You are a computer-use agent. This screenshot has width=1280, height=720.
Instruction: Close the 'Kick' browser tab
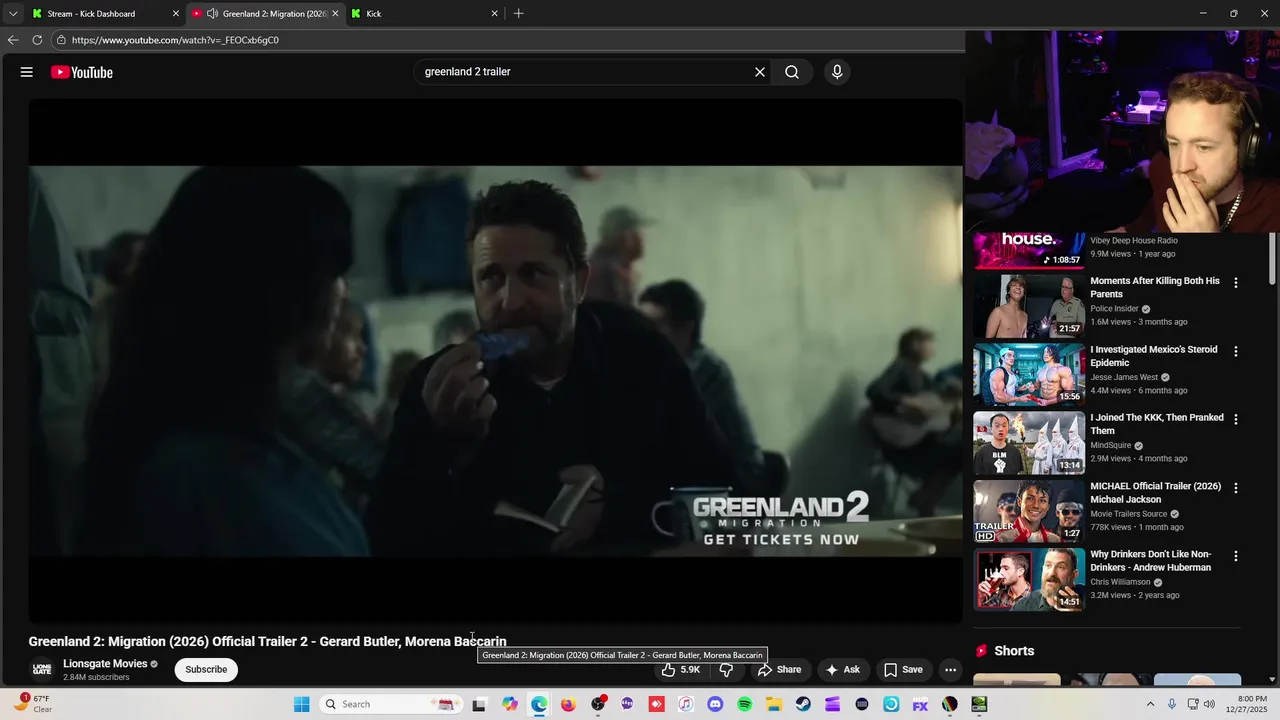point(494,14)
